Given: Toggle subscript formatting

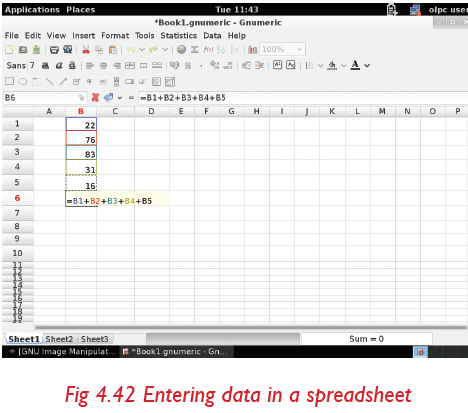Looking at the screenshot, I should pyautogui.click(x=291, y=65).
